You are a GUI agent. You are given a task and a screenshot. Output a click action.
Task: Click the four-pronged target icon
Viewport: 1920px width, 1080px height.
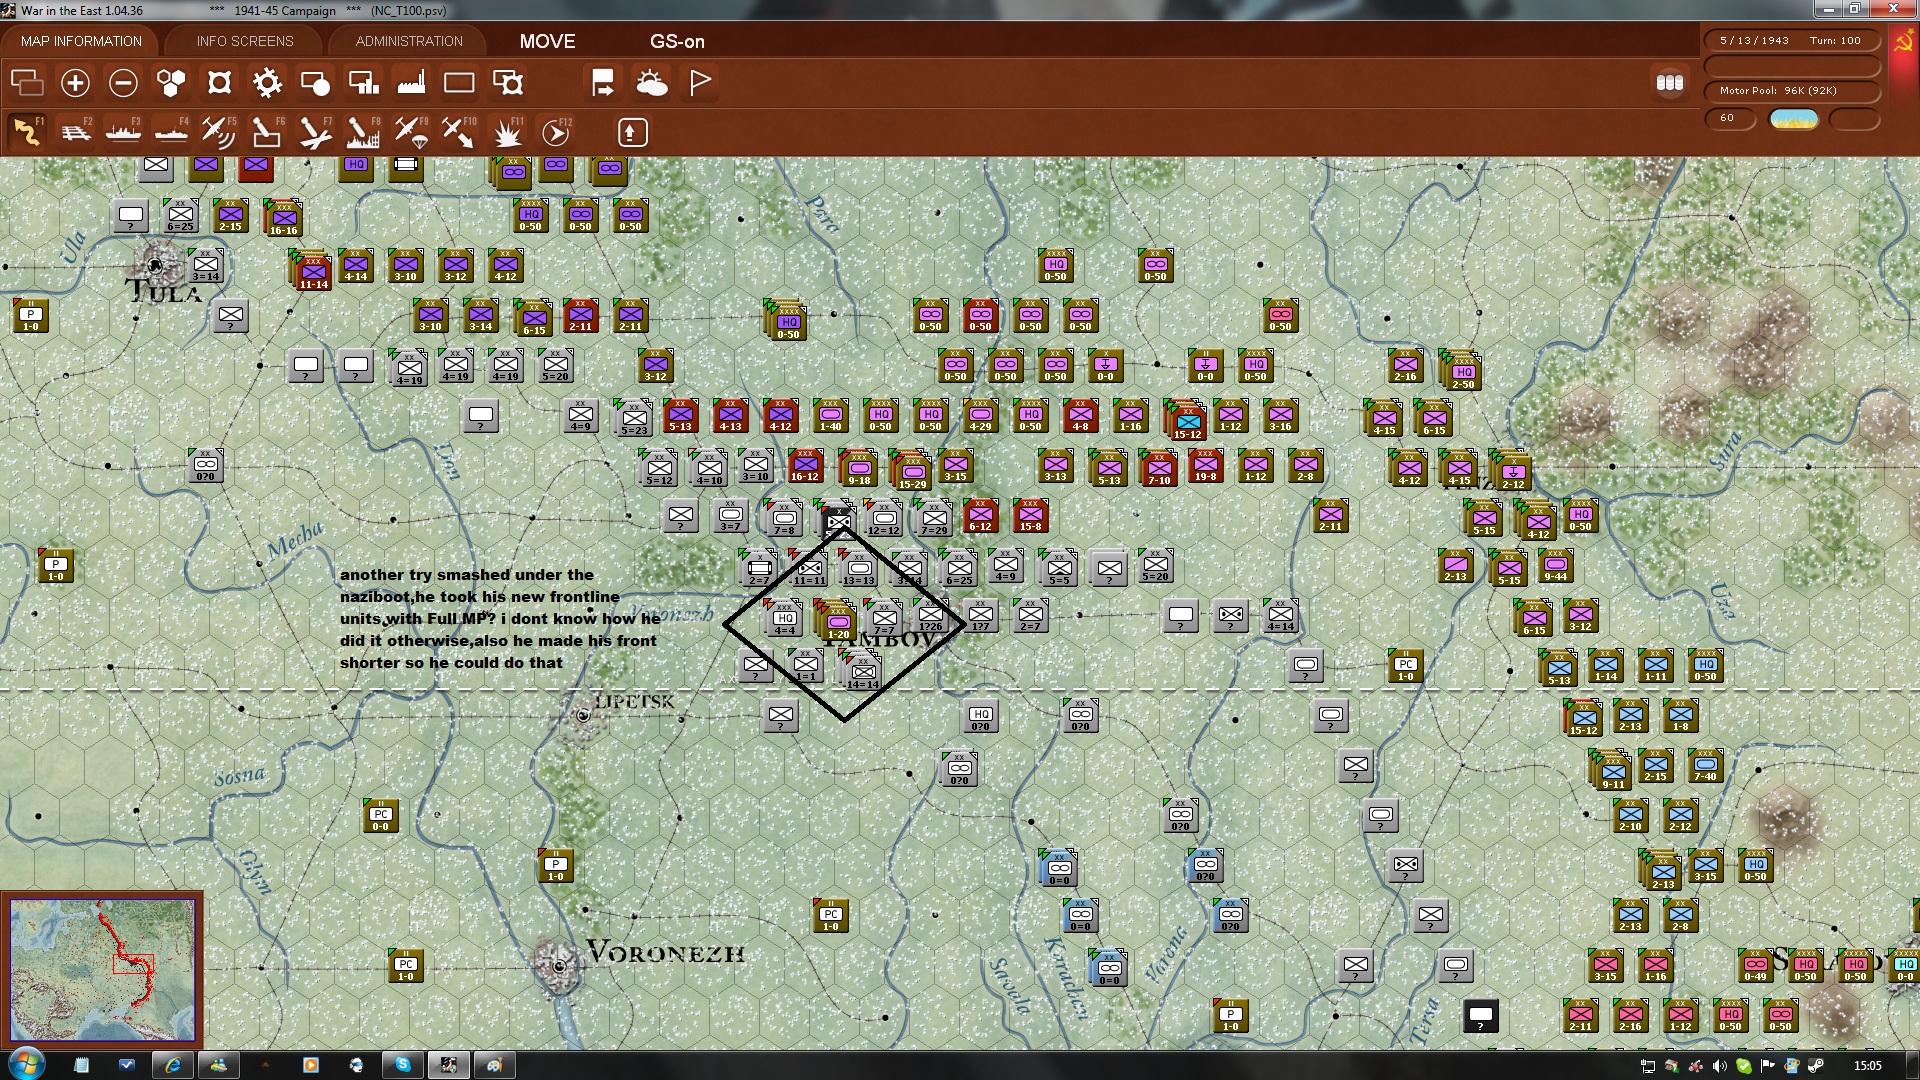pos(219,83)
